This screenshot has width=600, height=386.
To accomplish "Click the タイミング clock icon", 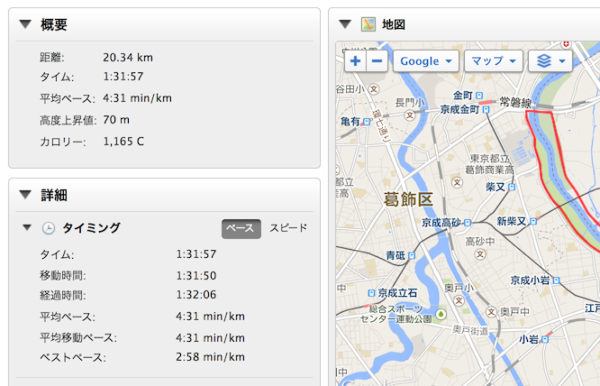I will pos(48,228).
